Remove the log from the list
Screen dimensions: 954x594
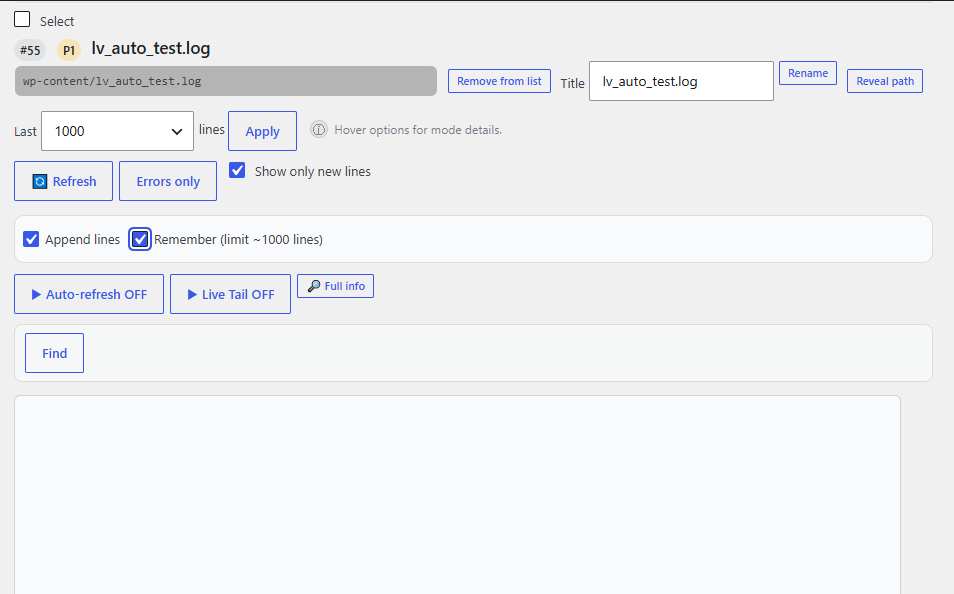point(499,81)
